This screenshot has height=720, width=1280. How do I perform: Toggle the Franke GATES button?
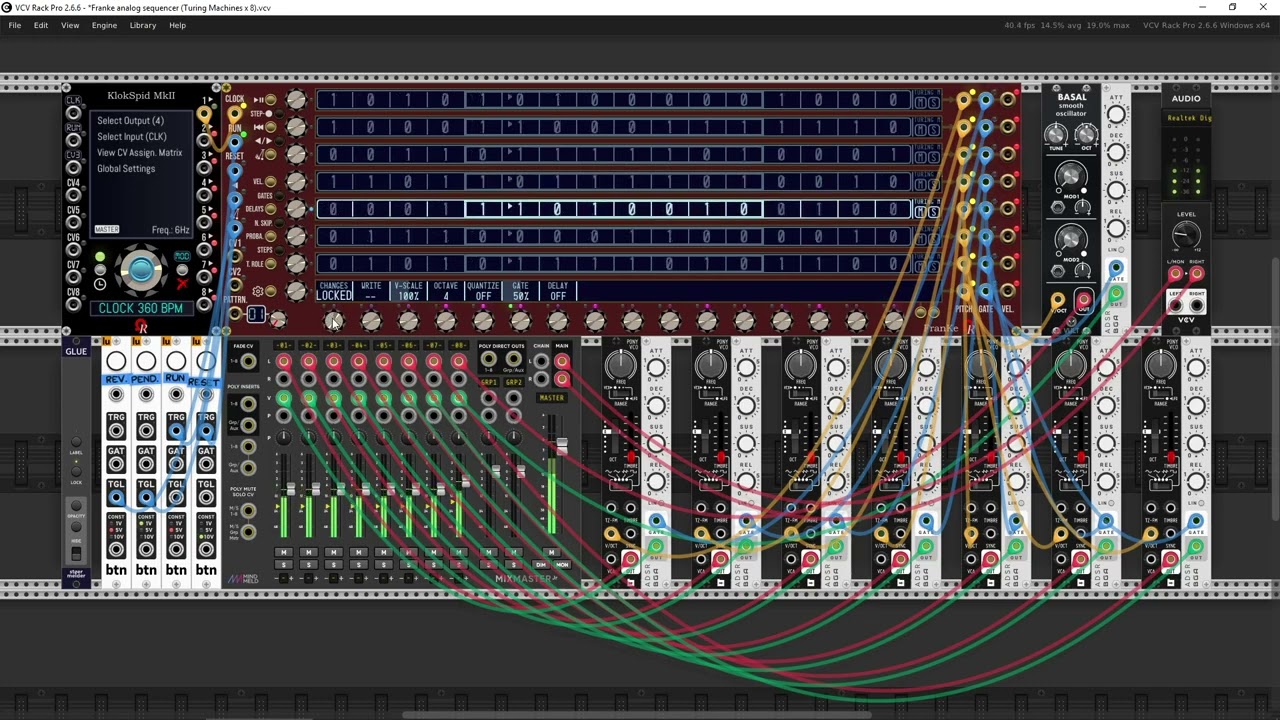tap(280, 195)
